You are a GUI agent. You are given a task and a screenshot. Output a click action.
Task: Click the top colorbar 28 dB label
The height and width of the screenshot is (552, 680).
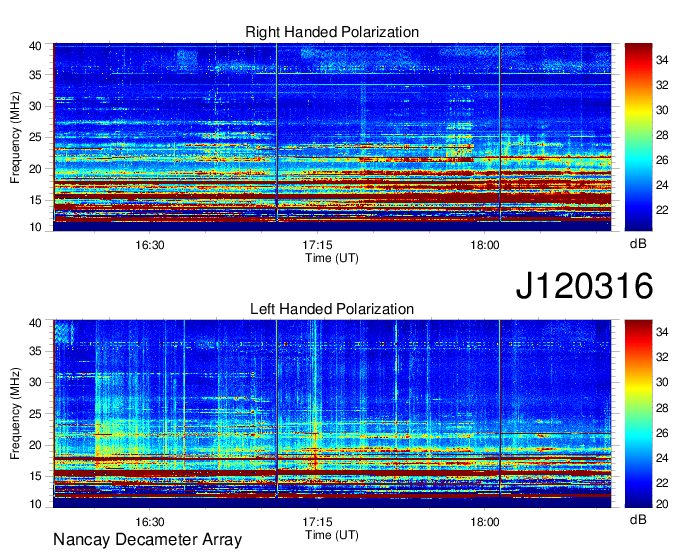click(x=662, y=135)
